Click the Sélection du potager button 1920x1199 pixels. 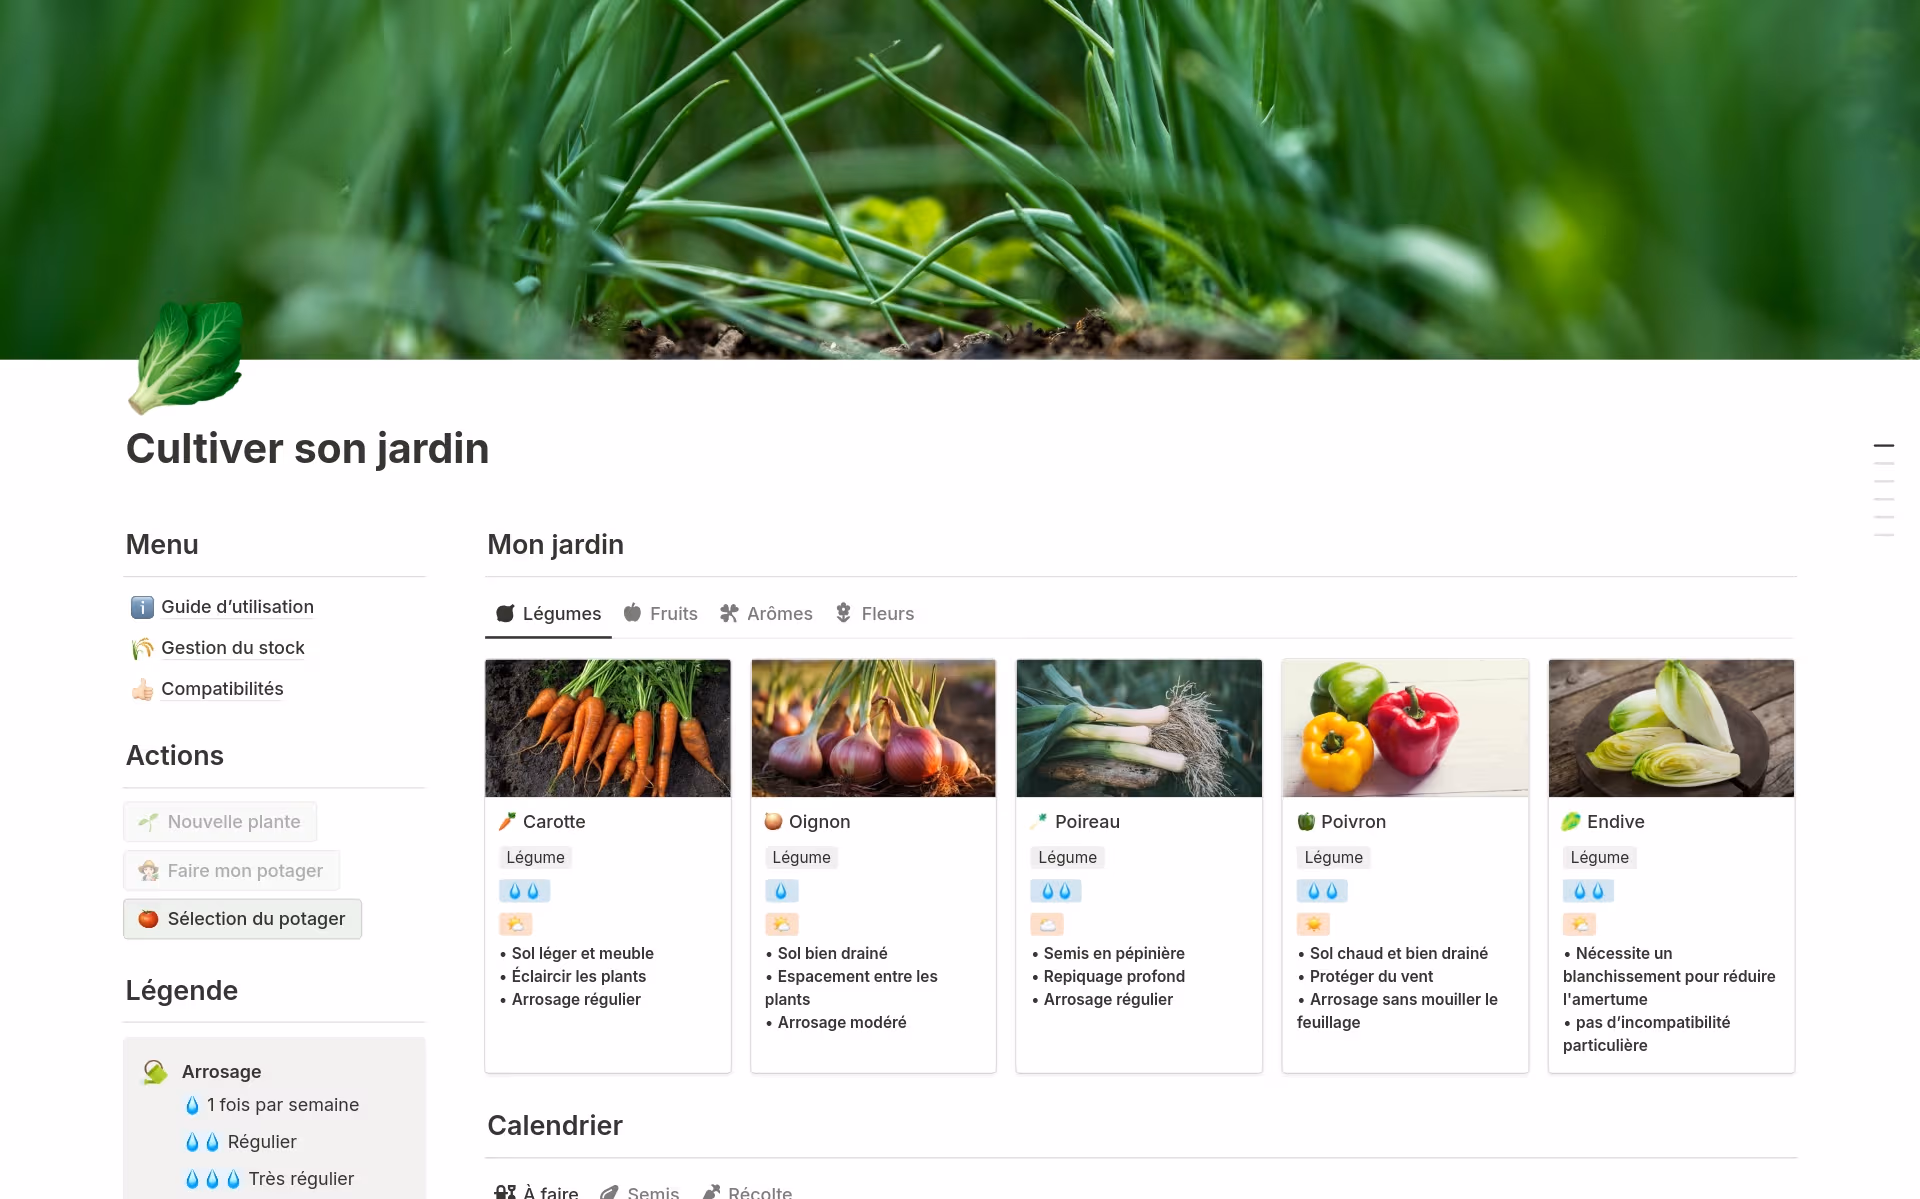pyautogui.click(x=242, y=919)
